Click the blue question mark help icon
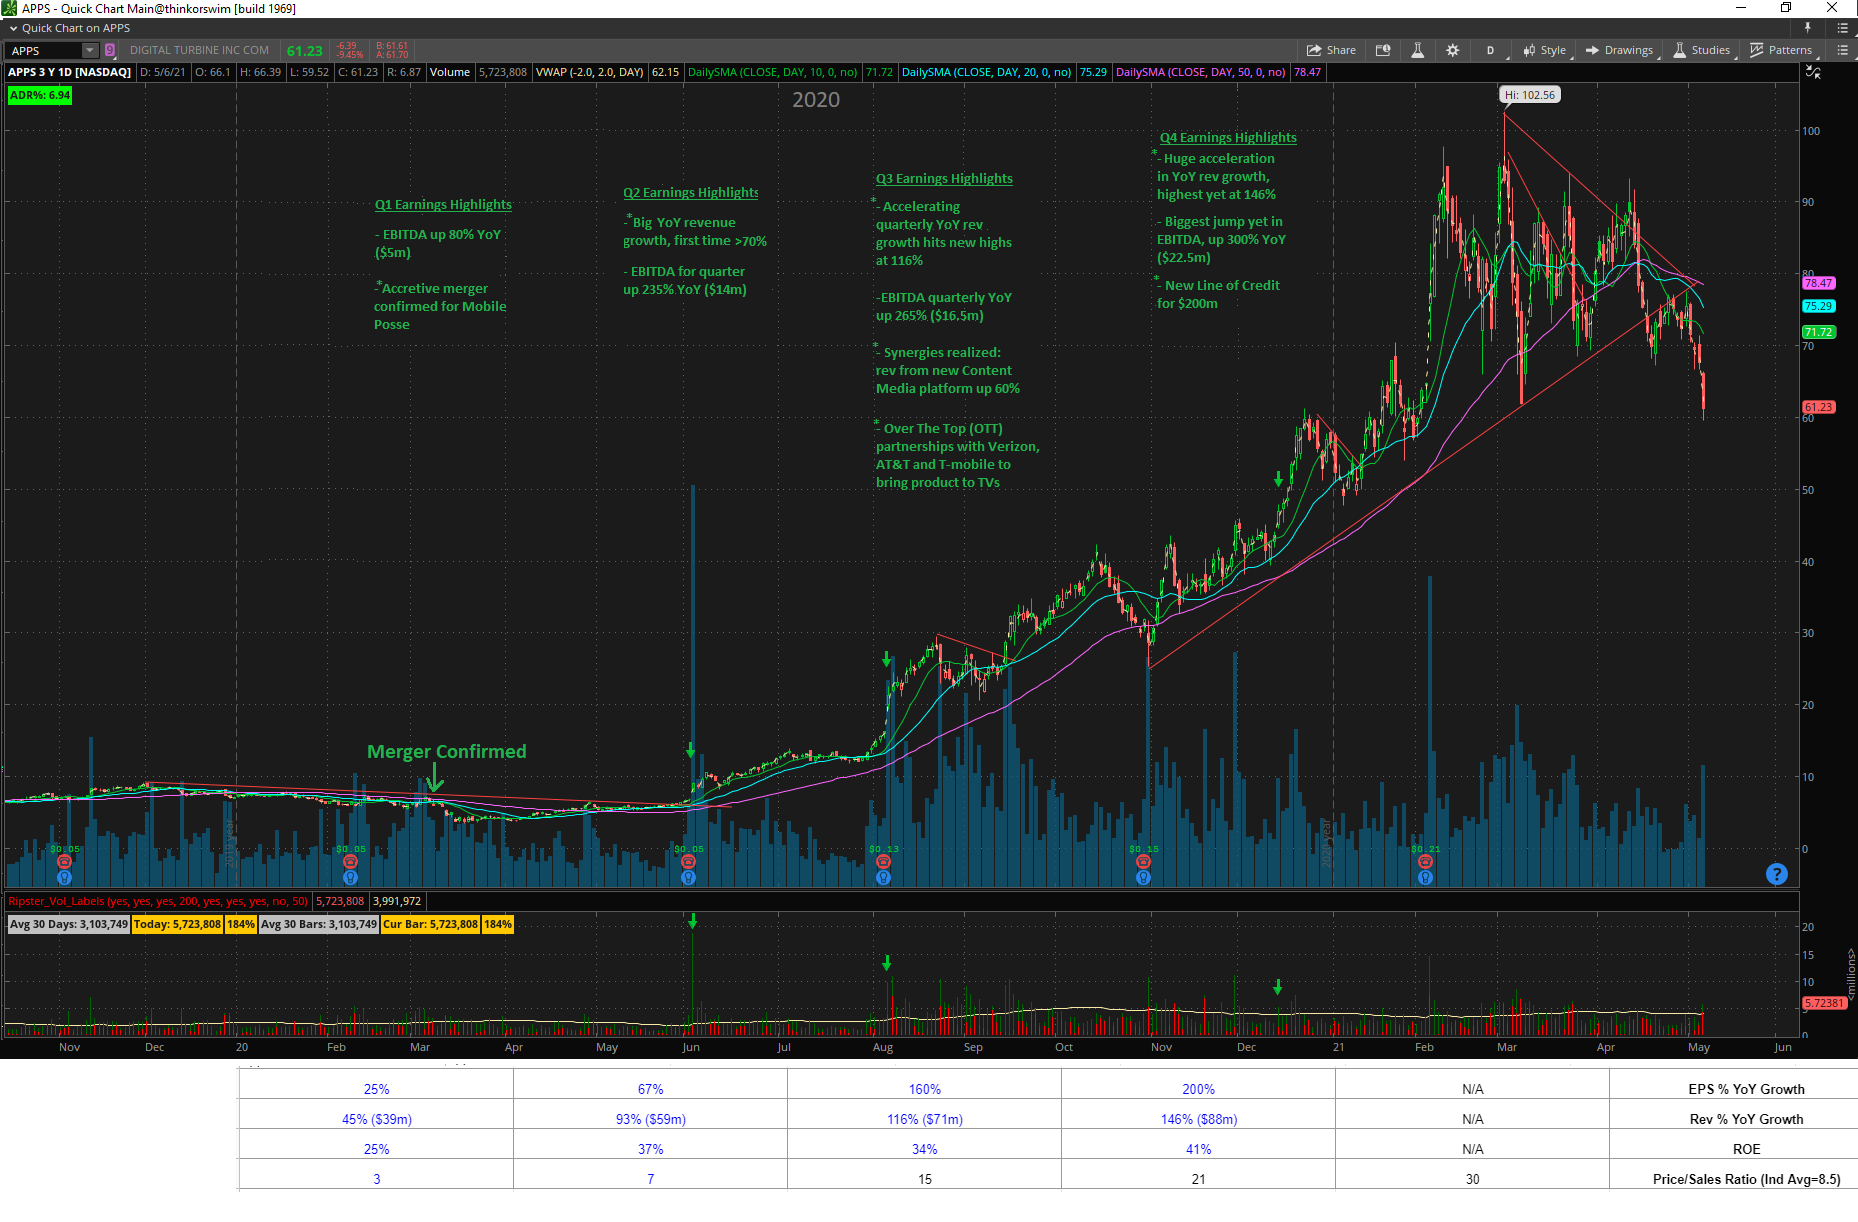 tap(1776, 874)
